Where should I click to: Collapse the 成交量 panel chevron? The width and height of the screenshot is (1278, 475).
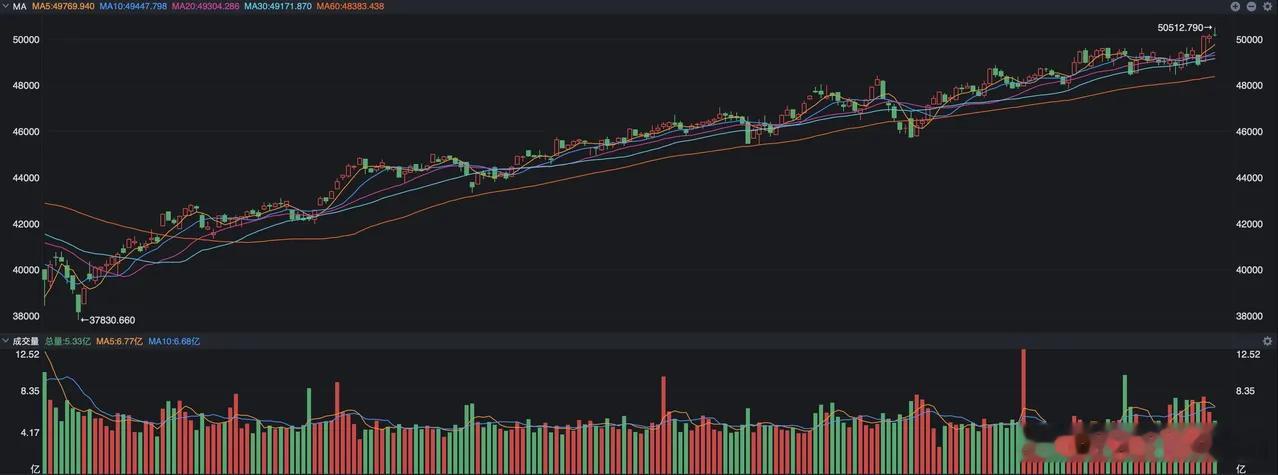click(5, 341)
